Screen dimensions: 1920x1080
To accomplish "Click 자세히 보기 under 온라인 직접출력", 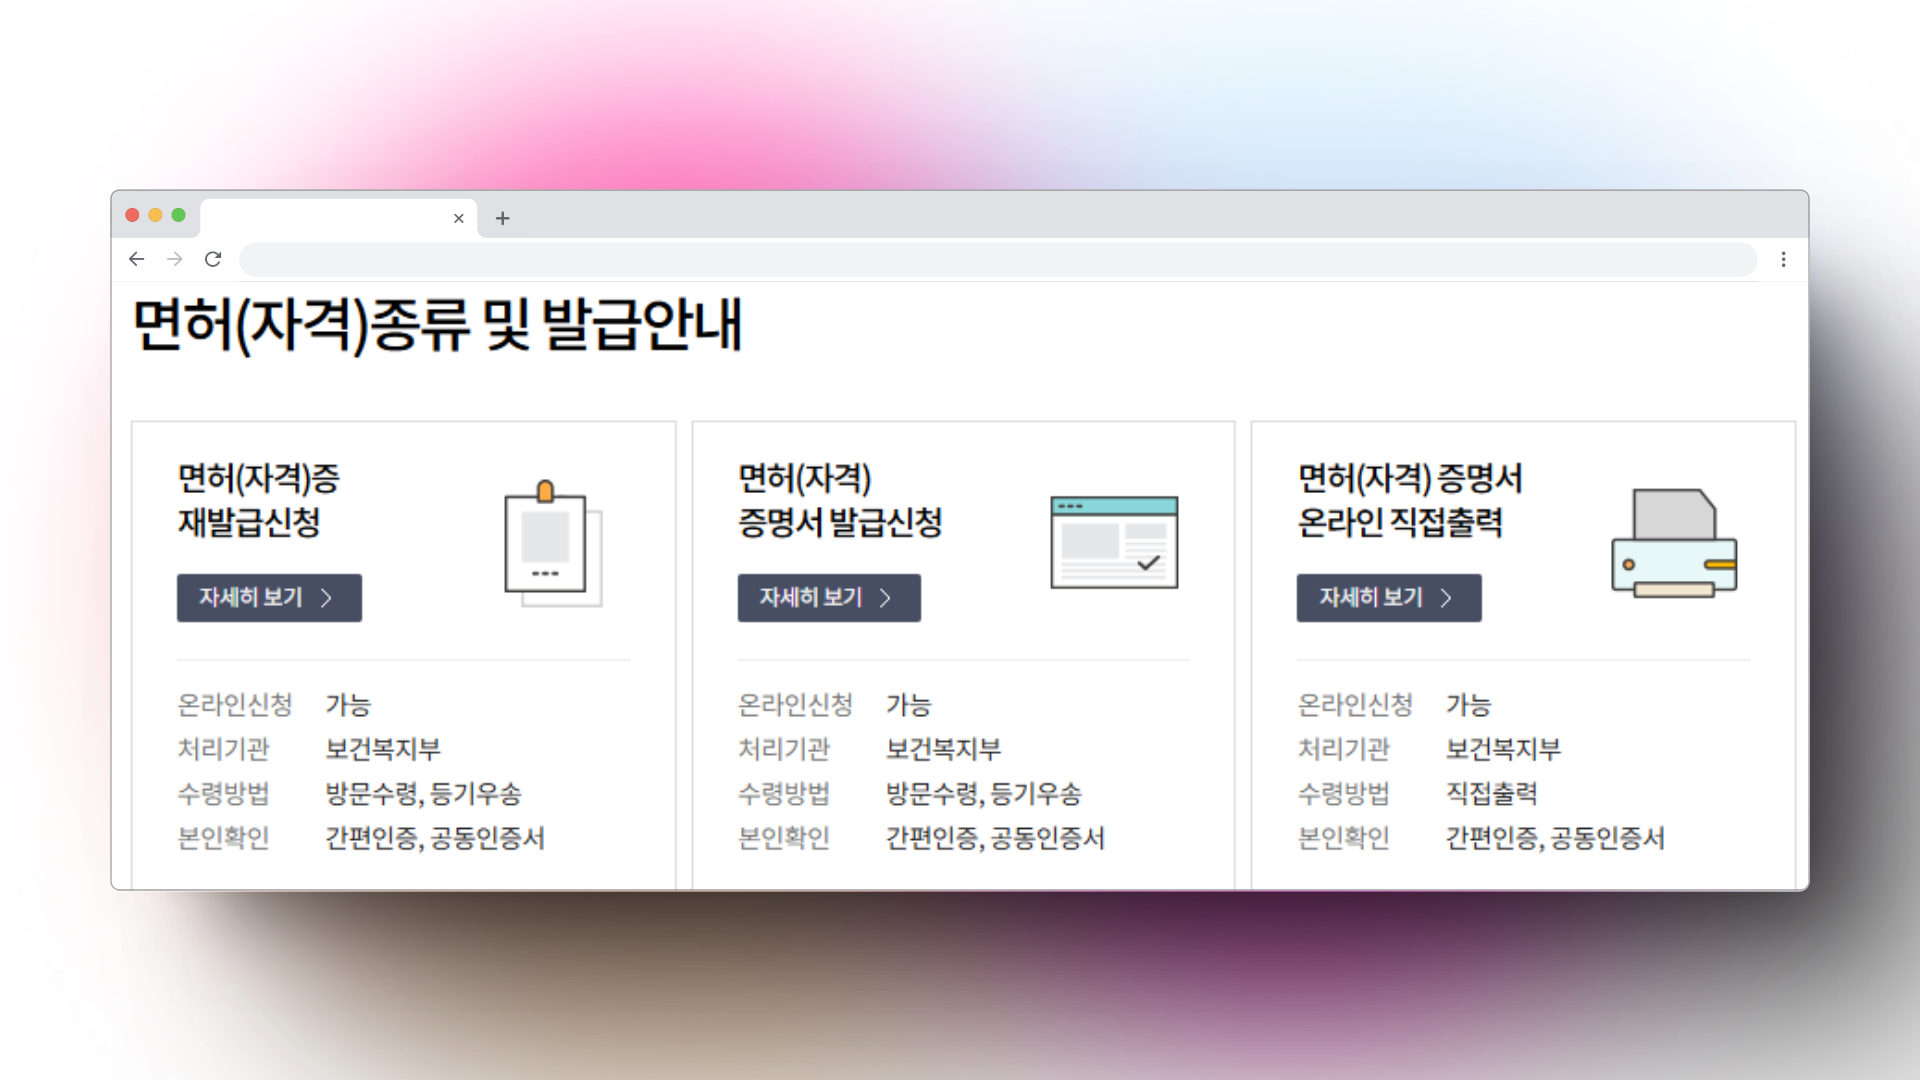I will pos(1389,598).
